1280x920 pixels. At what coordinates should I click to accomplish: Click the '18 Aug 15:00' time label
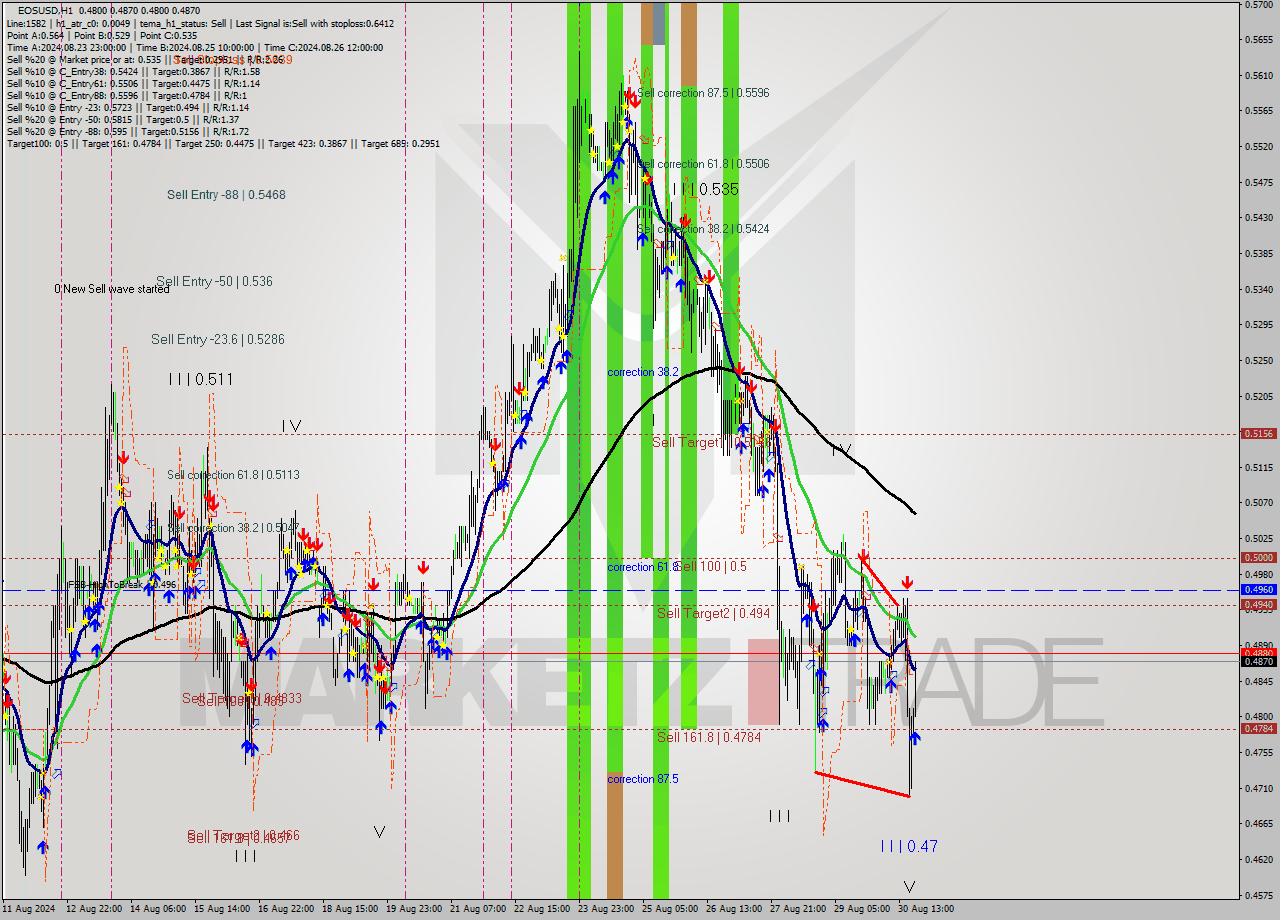pyautogui.click(x=351, y=909)
